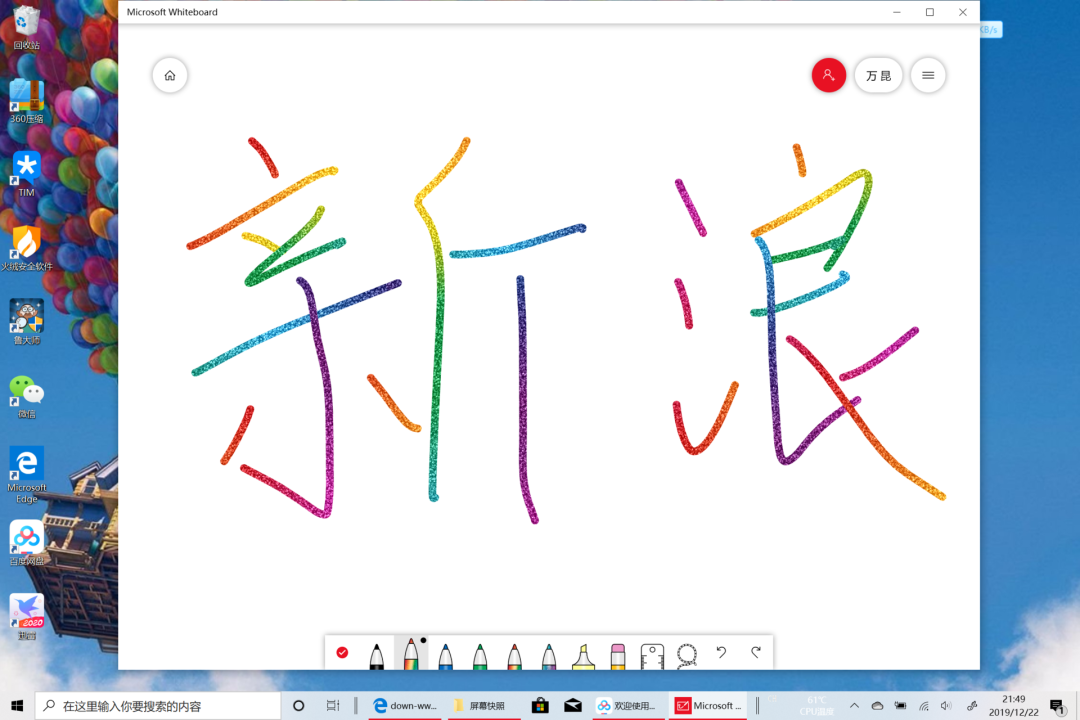The image size is (1080, 720).
Task: Switch to Microsoft Whiteboard taskbar button
Action: pos(709,706)
